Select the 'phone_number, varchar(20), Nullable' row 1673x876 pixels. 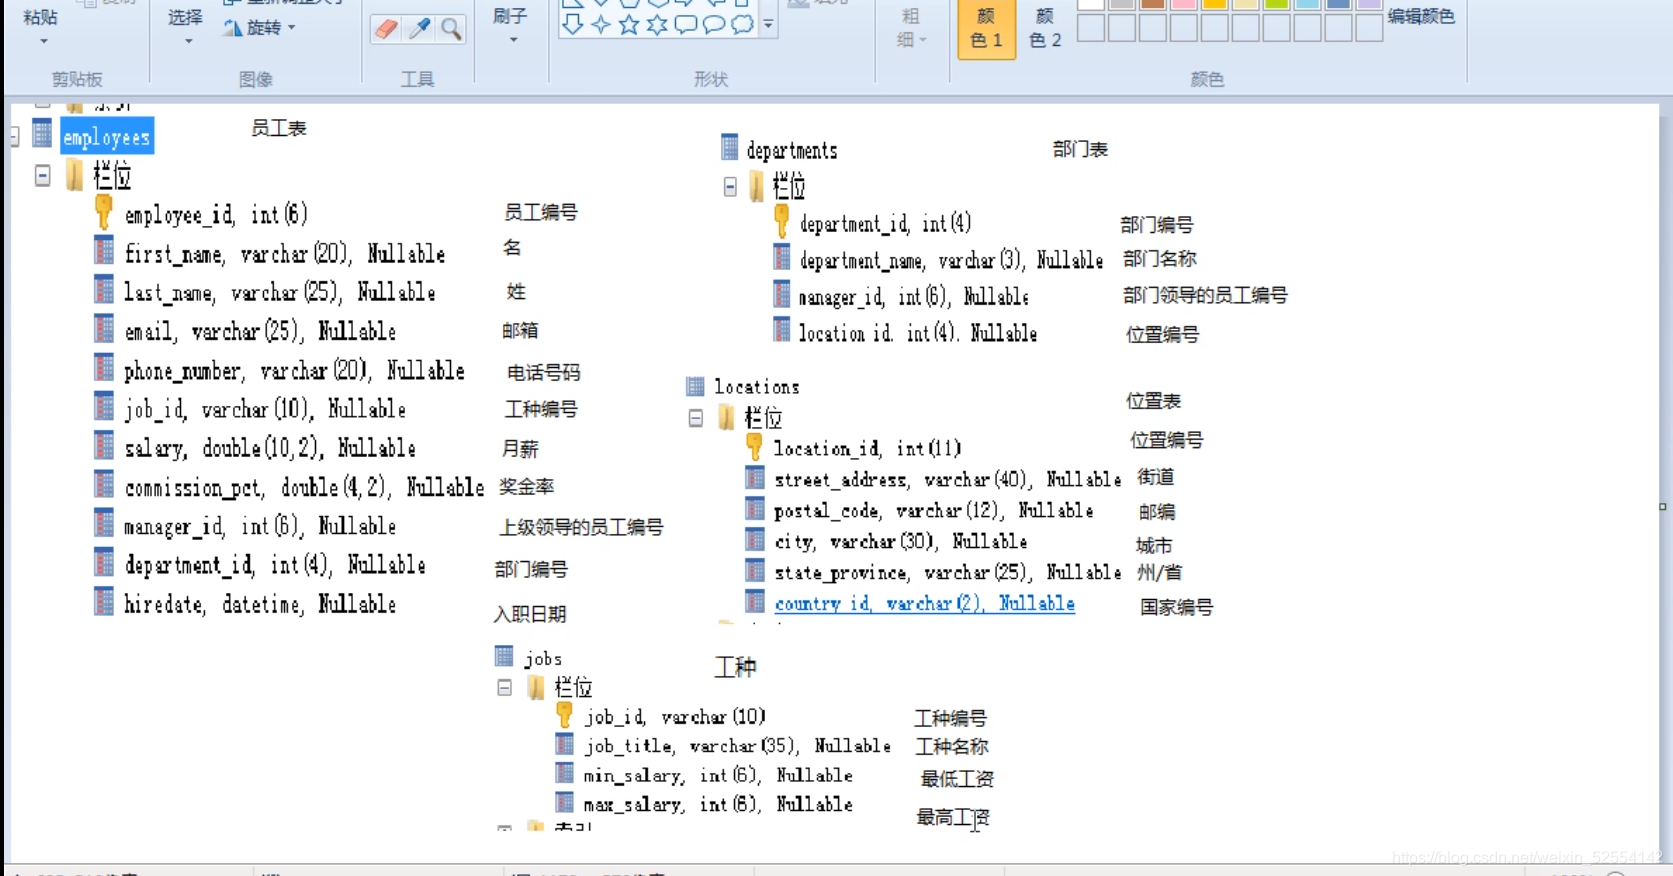point(294,370)
